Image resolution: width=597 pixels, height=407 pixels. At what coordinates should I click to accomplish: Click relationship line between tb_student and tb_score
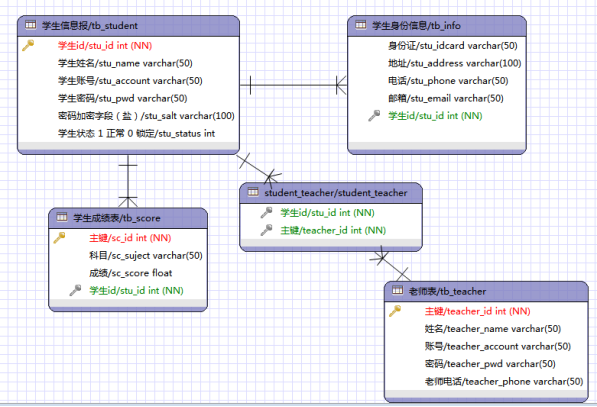pyautogui.click(x=128, y=181)
